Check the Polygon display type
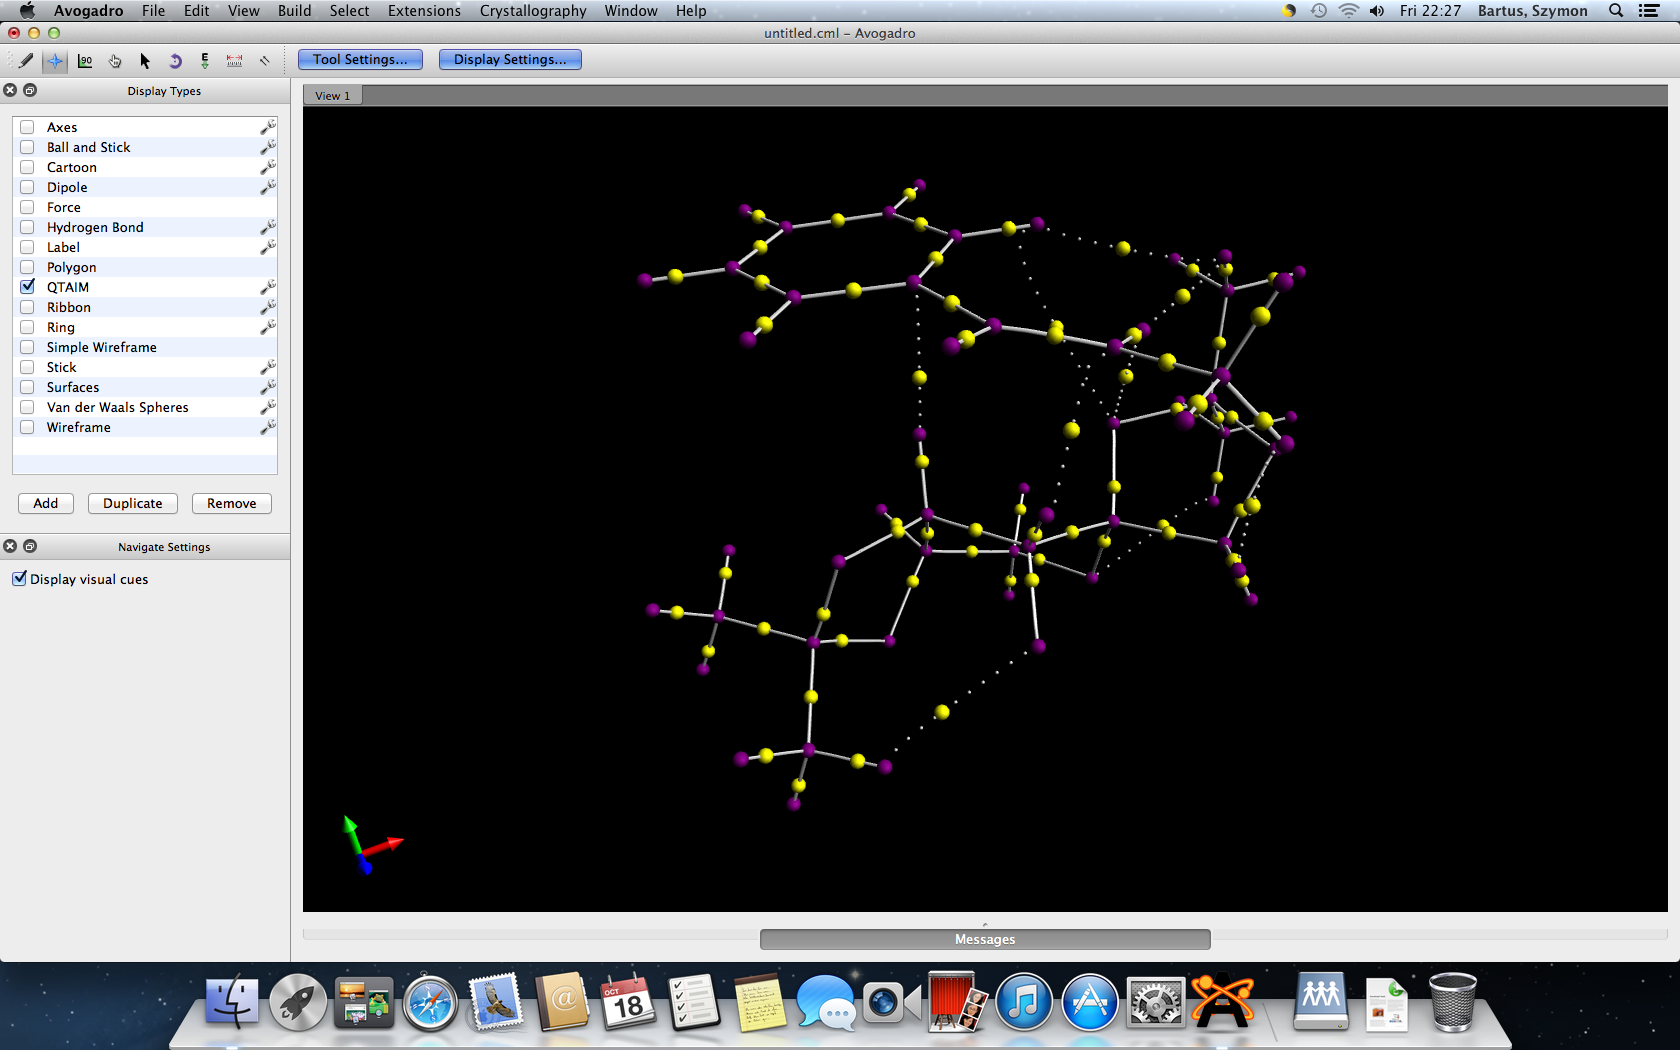The width and height of the screenshot is (1680, 1050). point(27,267)
